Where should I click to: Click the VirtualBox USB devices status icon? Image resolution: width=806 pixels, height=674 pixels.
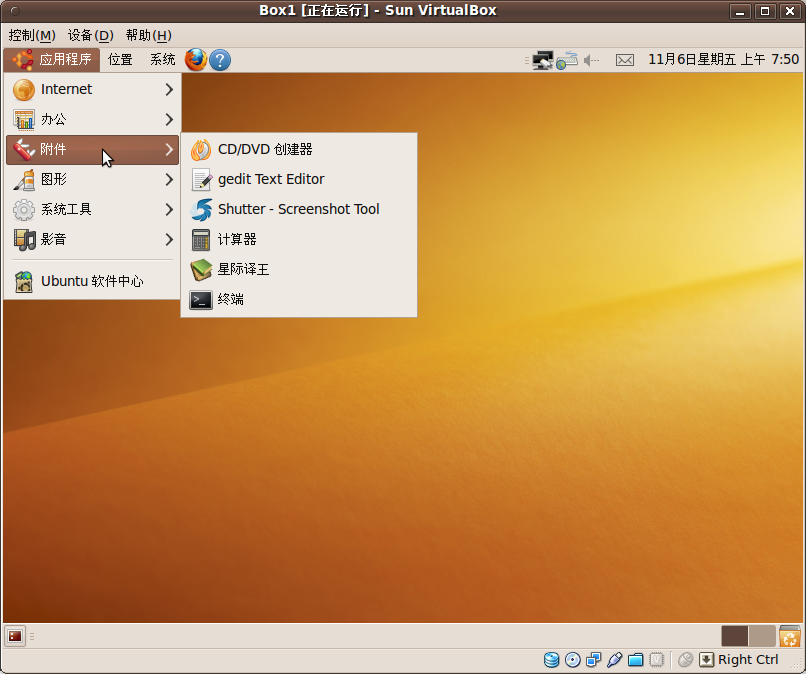tap(615, 660)
